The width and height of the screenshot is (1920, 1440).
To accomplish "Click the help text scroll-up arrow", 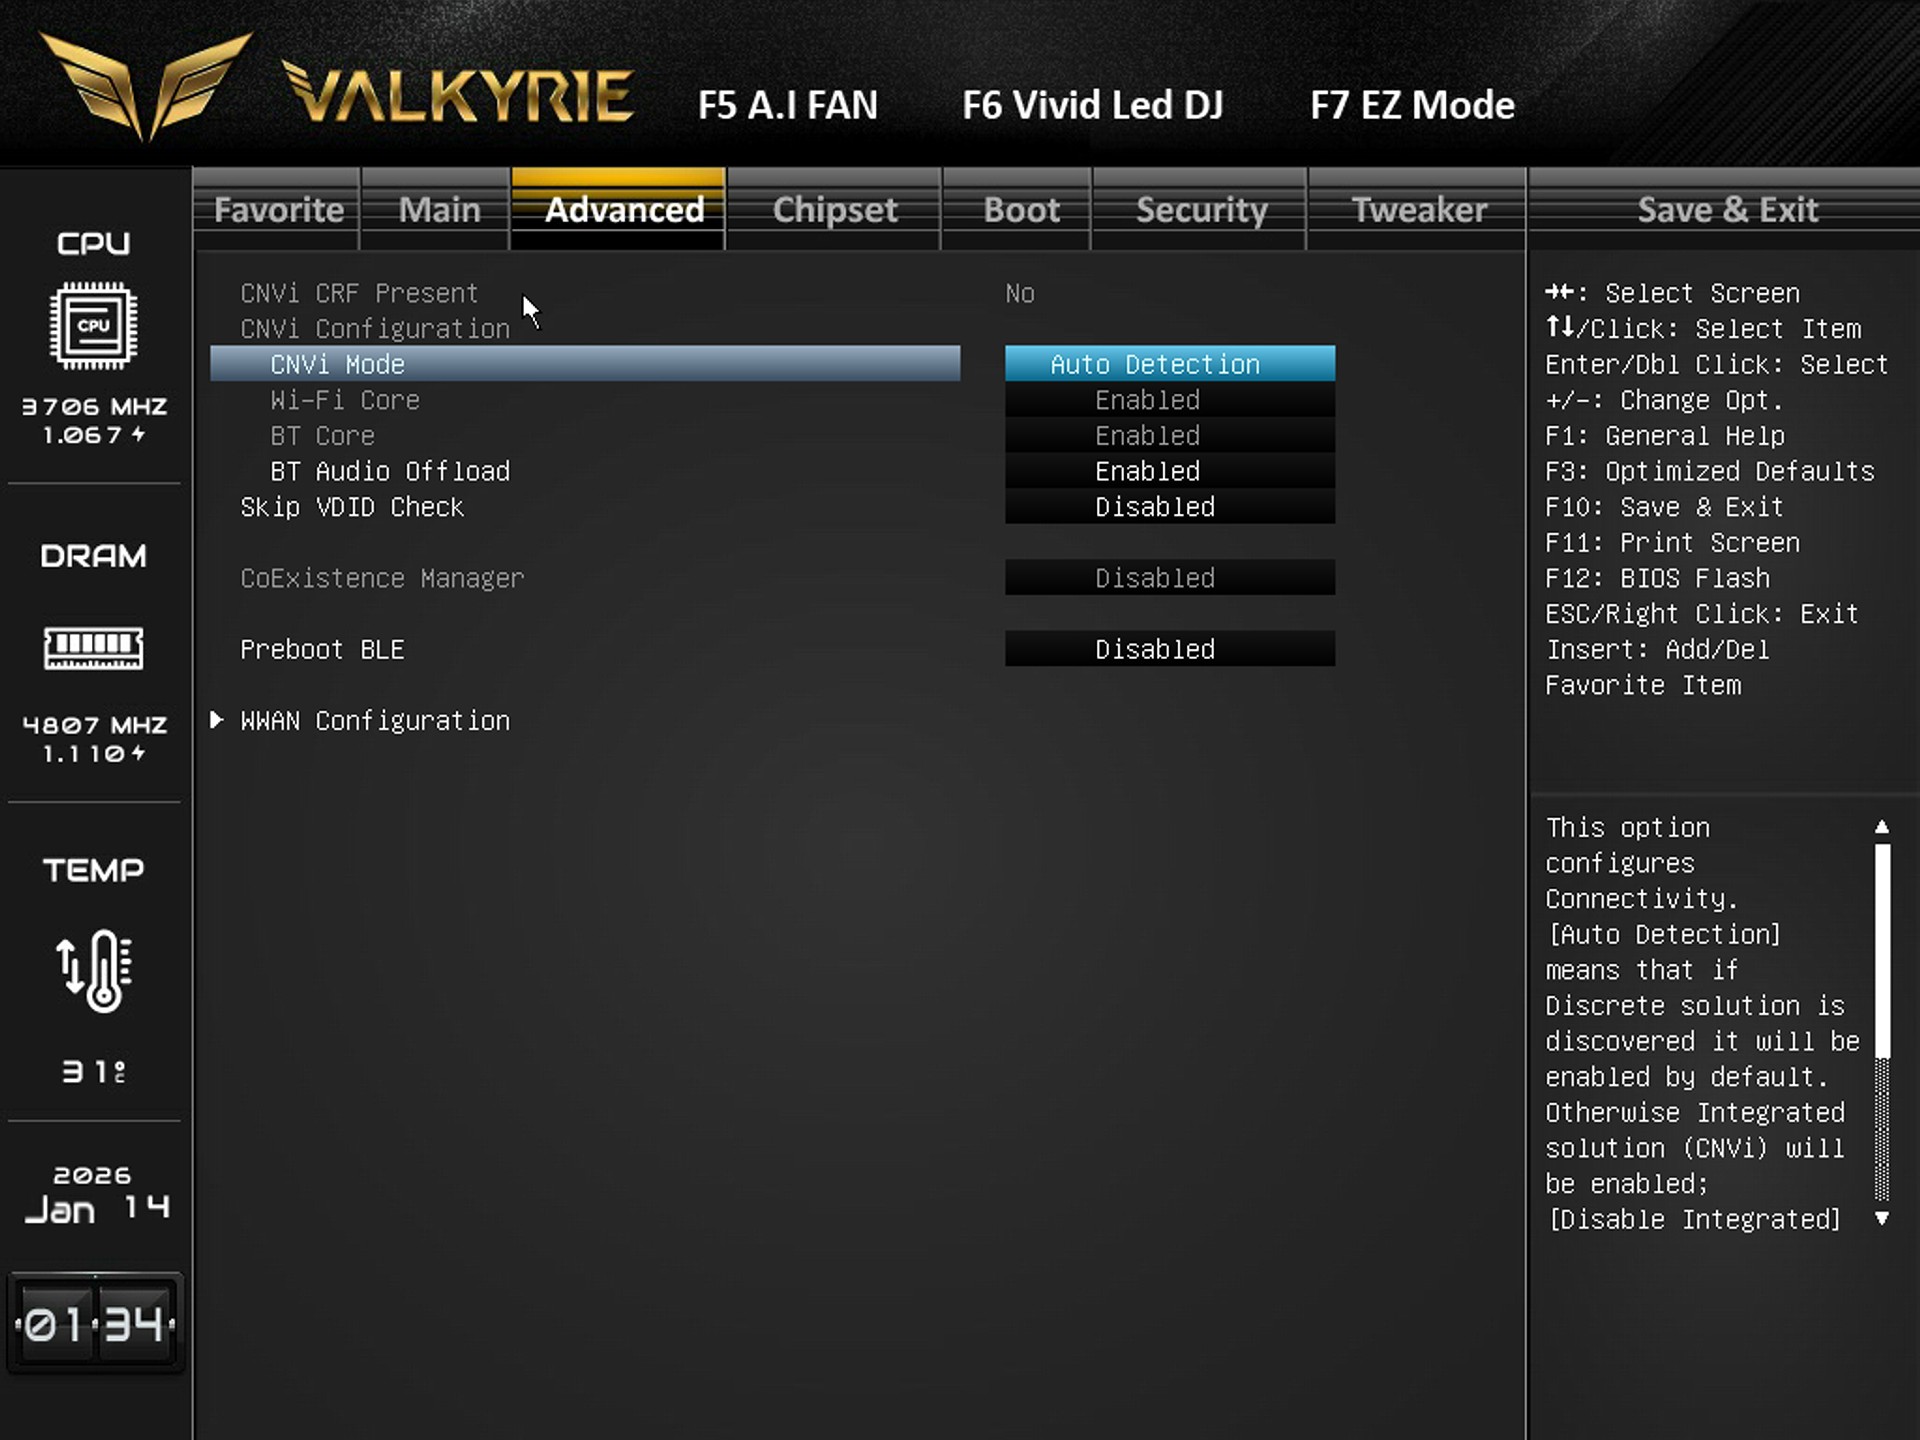I will click(1881, 827).
